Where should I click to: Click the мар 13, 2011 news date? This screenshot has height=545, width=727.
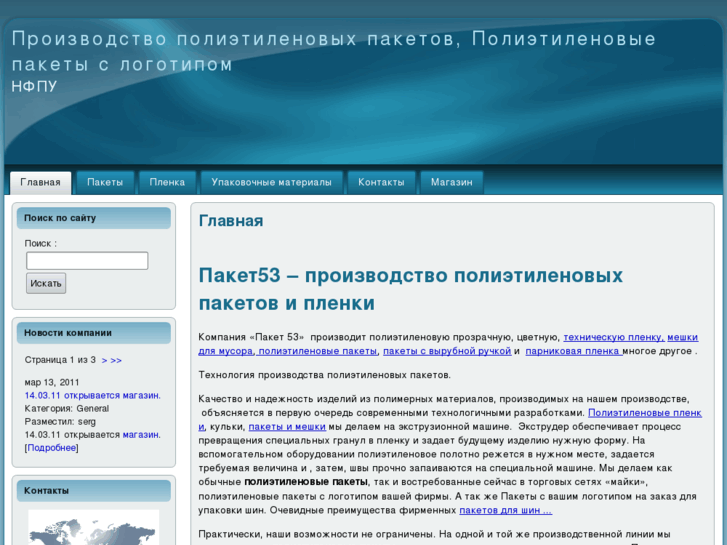point(52,383)
